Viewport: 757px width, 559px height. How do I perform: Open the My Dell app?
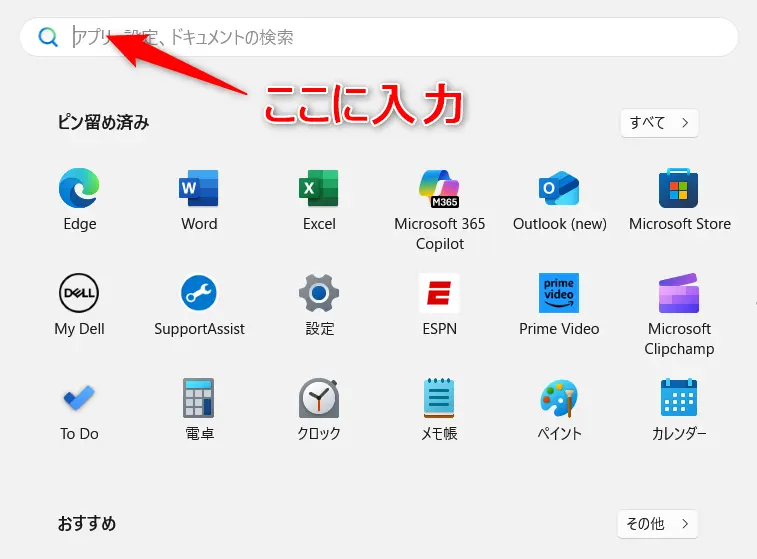pyautogui.click(x=79, y=293)
